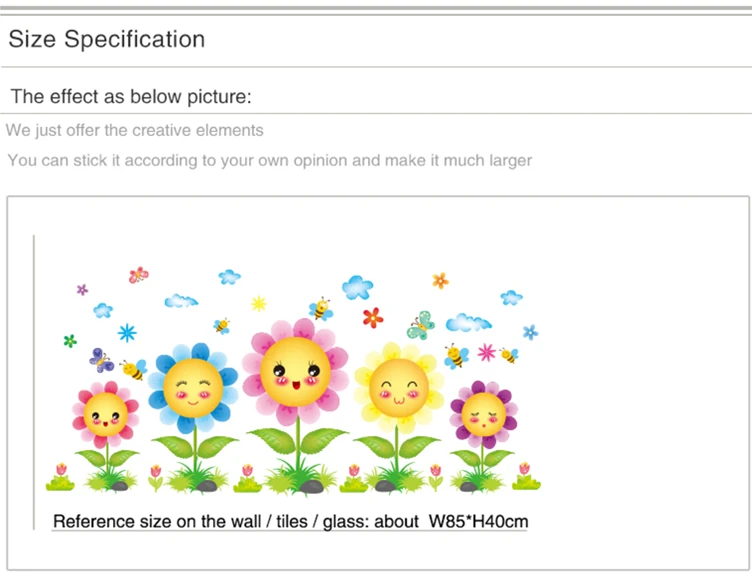Click the reference size W85*H40cm caption

(x=290, y=521)
